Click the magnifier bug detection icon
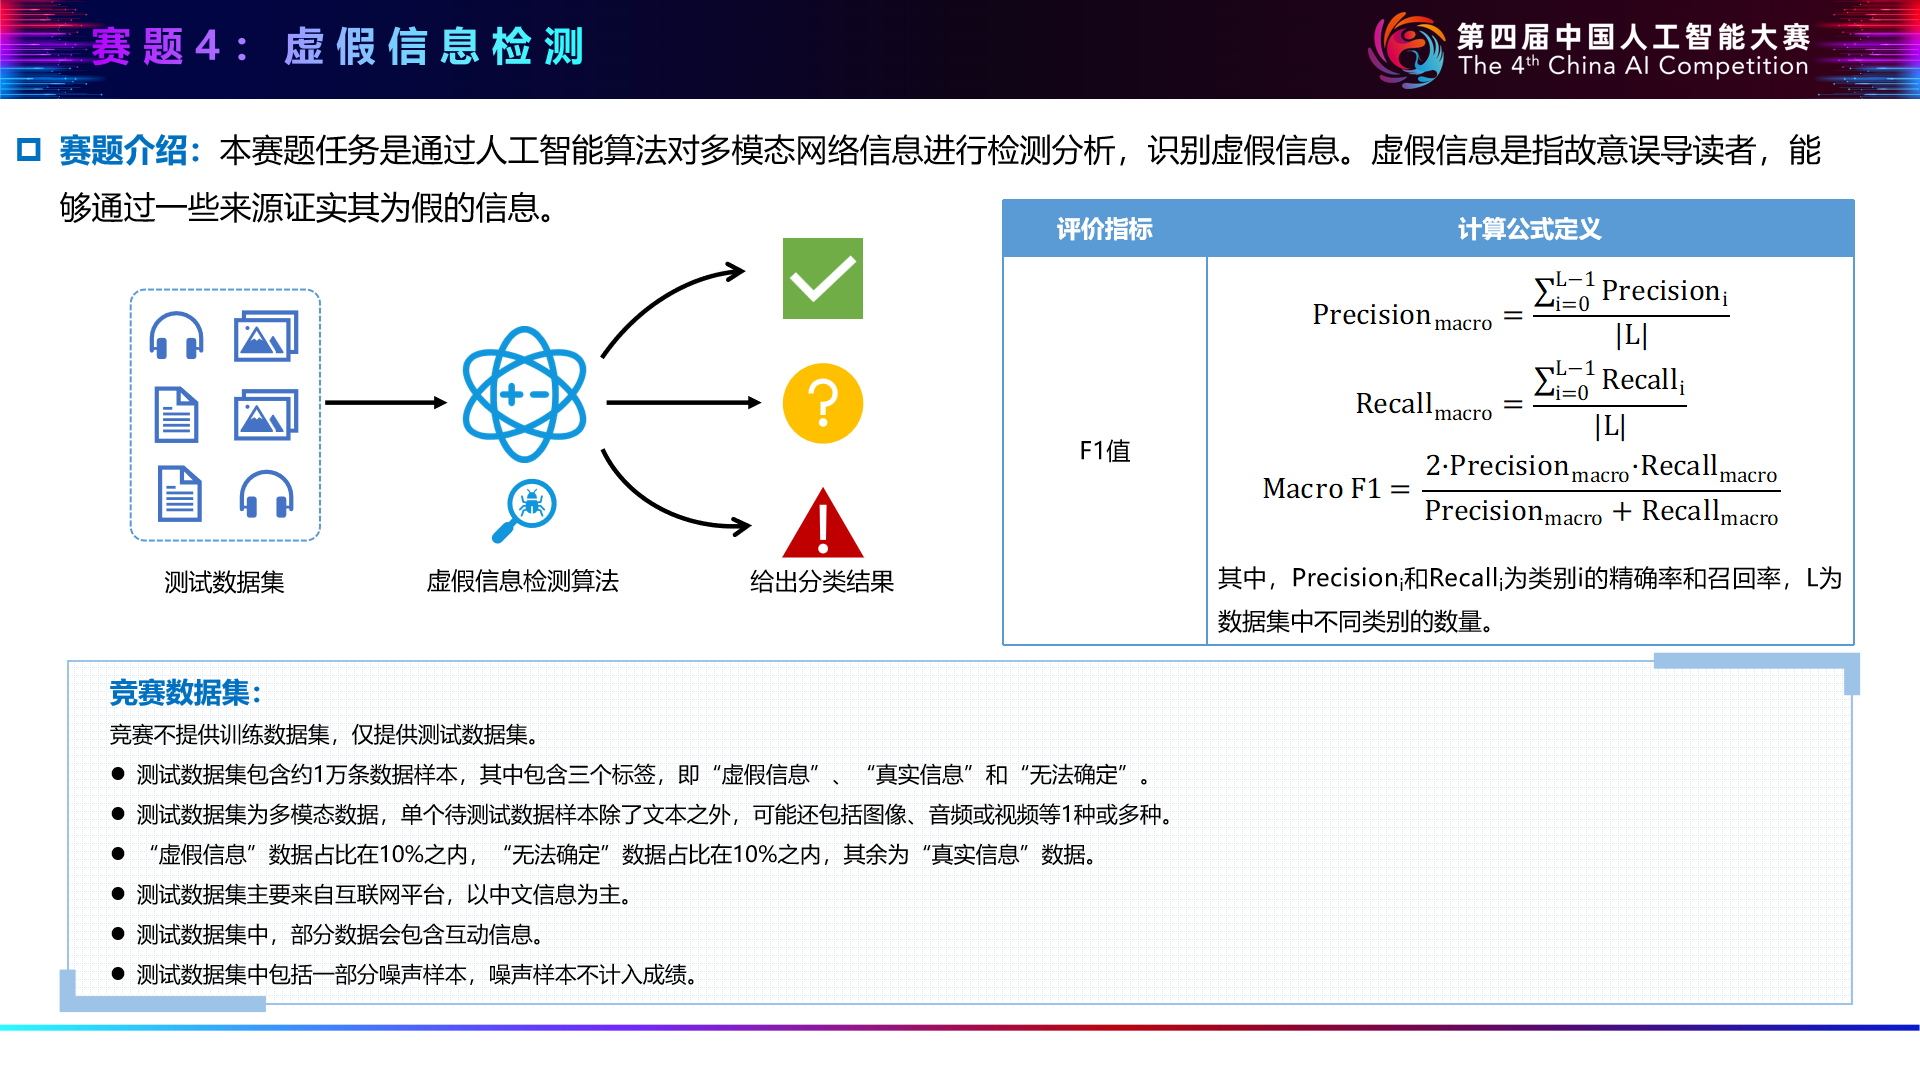Image resolution: width=1920 pixels, height=1080 pixels. [x=524, y=510]
